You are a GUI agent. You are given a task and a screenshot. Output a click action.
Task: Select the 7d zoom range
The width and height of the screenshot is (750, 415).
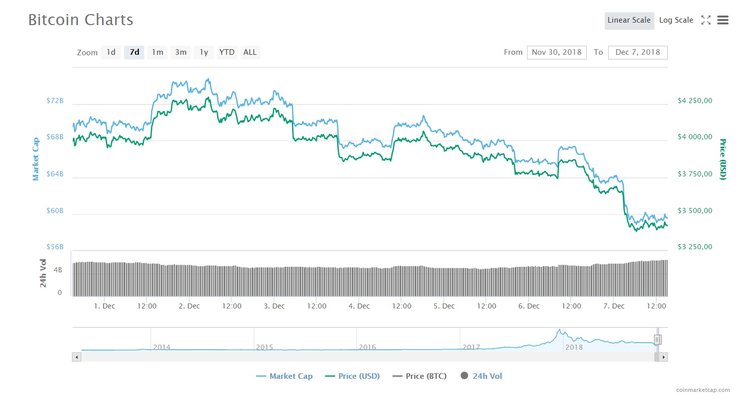[x=134, y=52]
